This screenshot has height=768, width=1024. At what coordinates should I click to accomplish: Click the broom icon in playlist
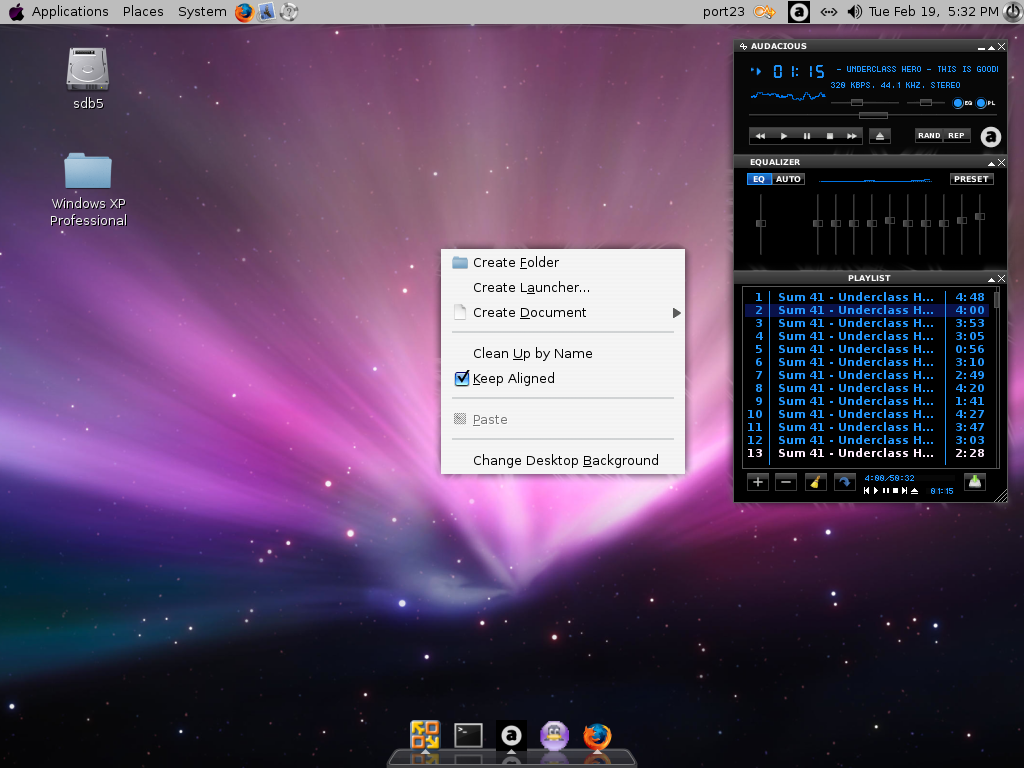[816, 482]
